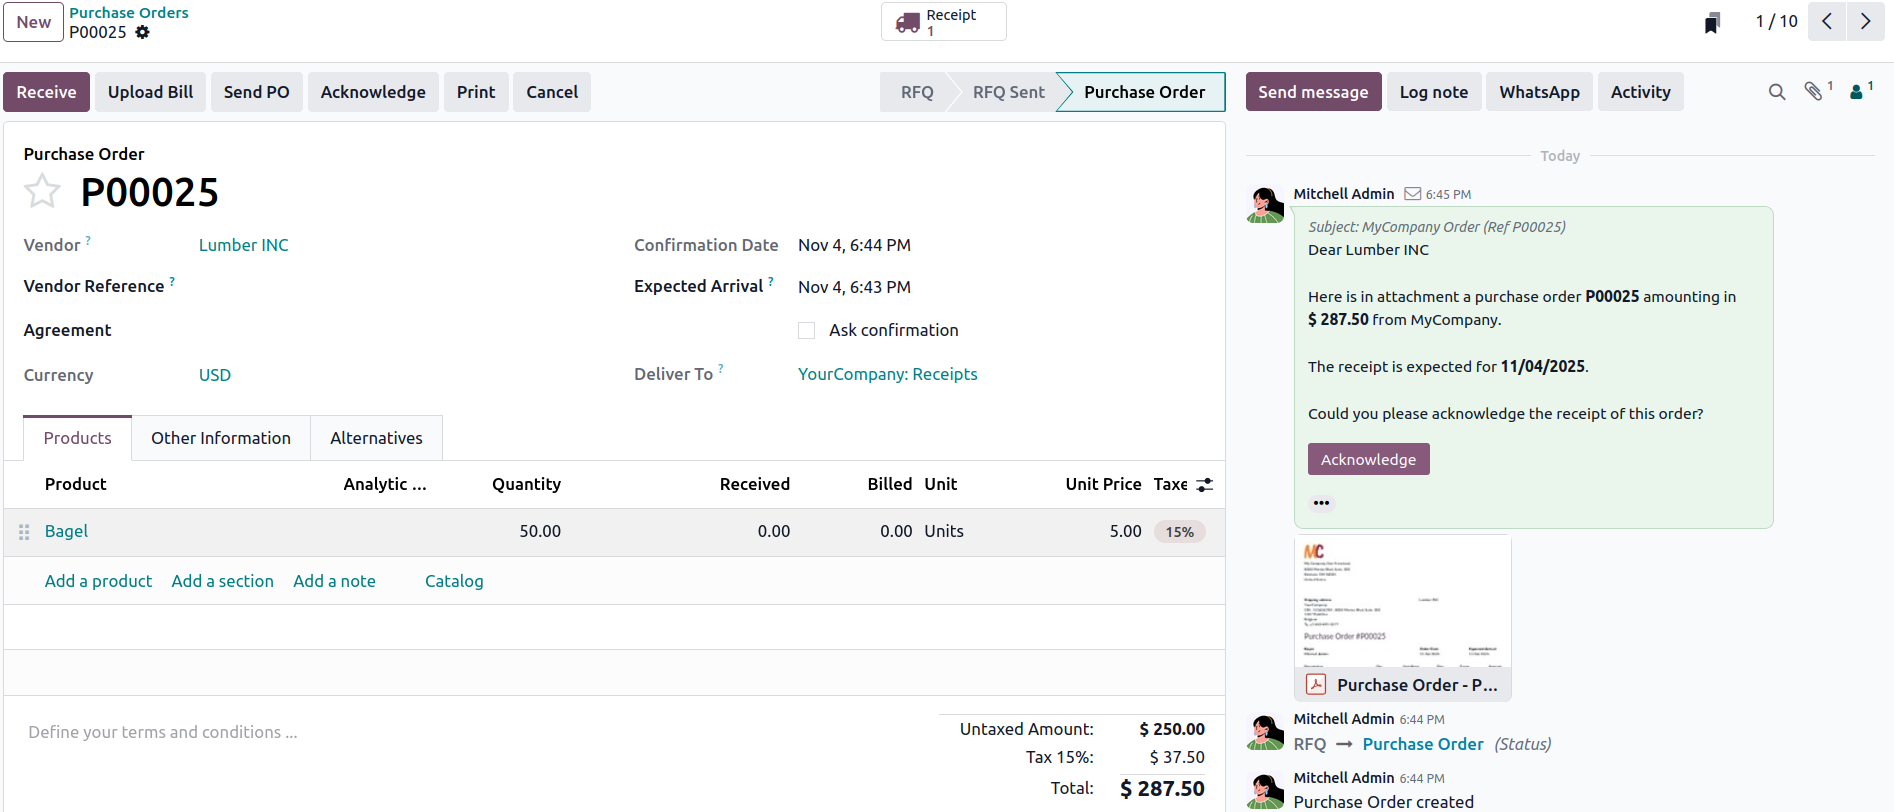Mark order as priority with star
This screenshot has width=1894, height=812.
(42, 191)
